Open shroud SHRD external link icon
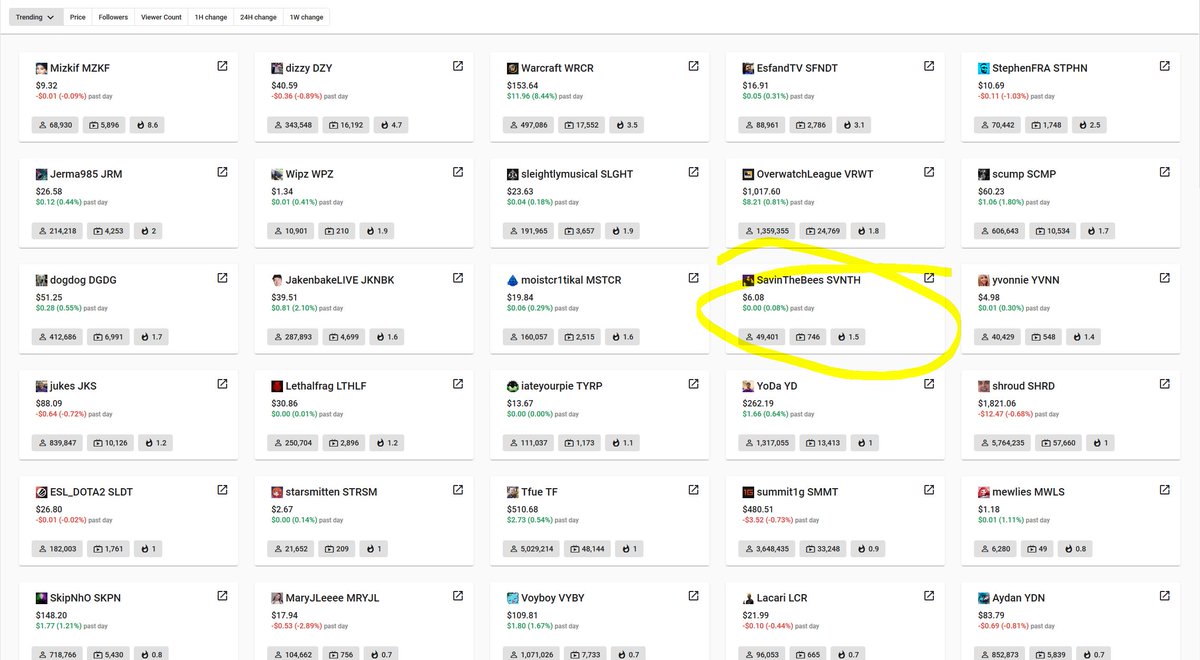 (x=1165, y=384)
